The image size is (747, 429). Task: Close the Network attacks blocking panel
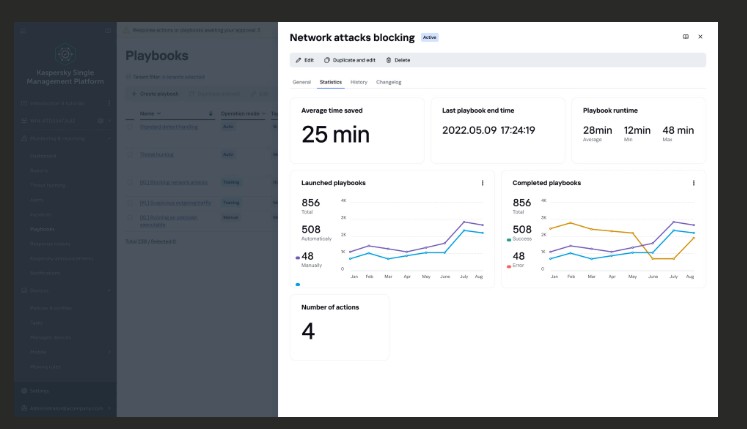coord(700,37)
